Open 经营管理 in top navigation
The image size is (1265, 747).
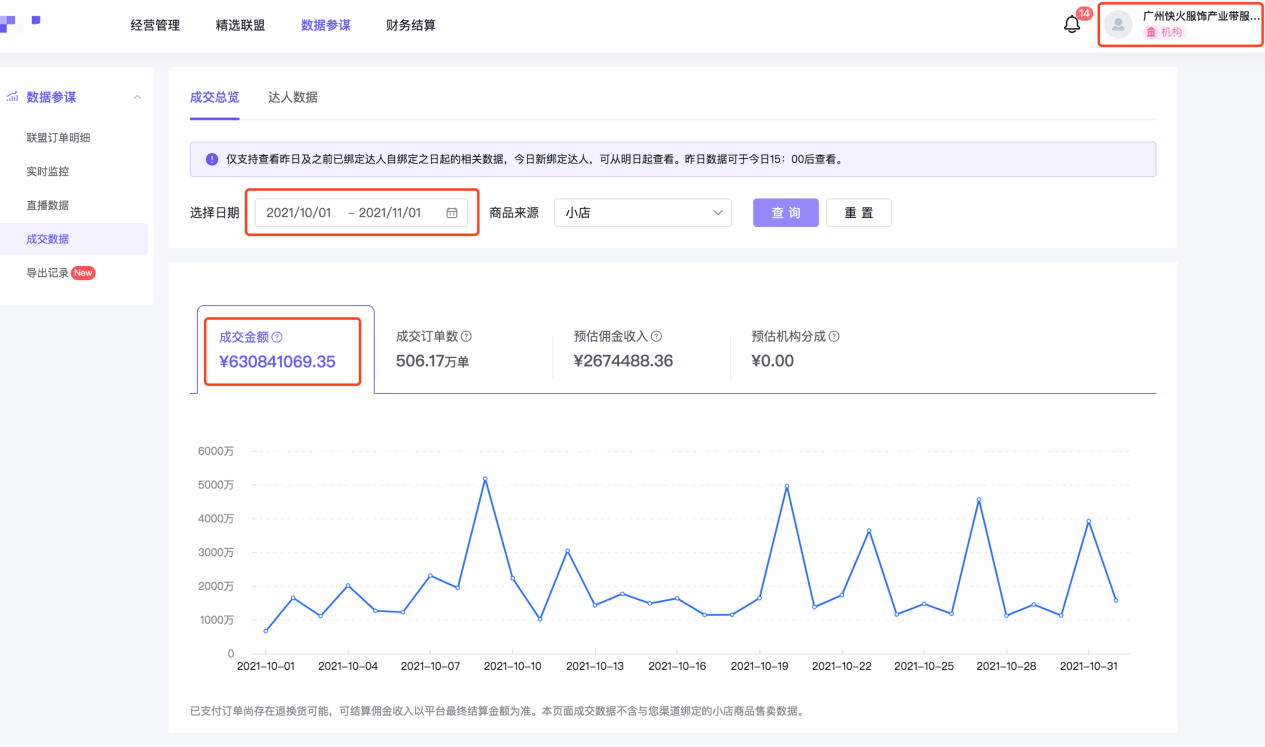tap(155, 25)
